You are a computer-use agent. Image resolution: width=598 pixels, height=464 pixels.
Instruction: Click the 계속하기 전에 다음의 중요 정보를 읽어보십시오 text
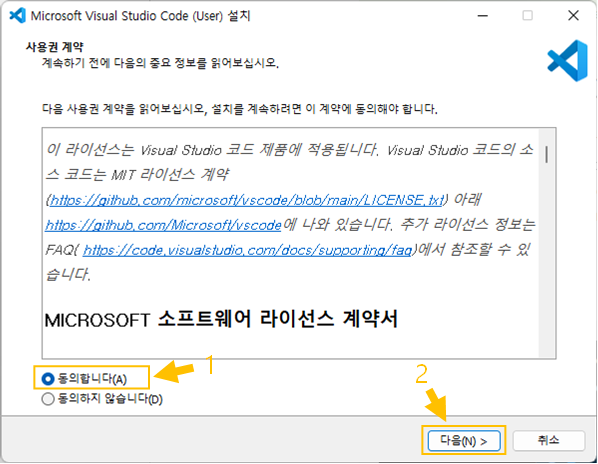[160, 63]
